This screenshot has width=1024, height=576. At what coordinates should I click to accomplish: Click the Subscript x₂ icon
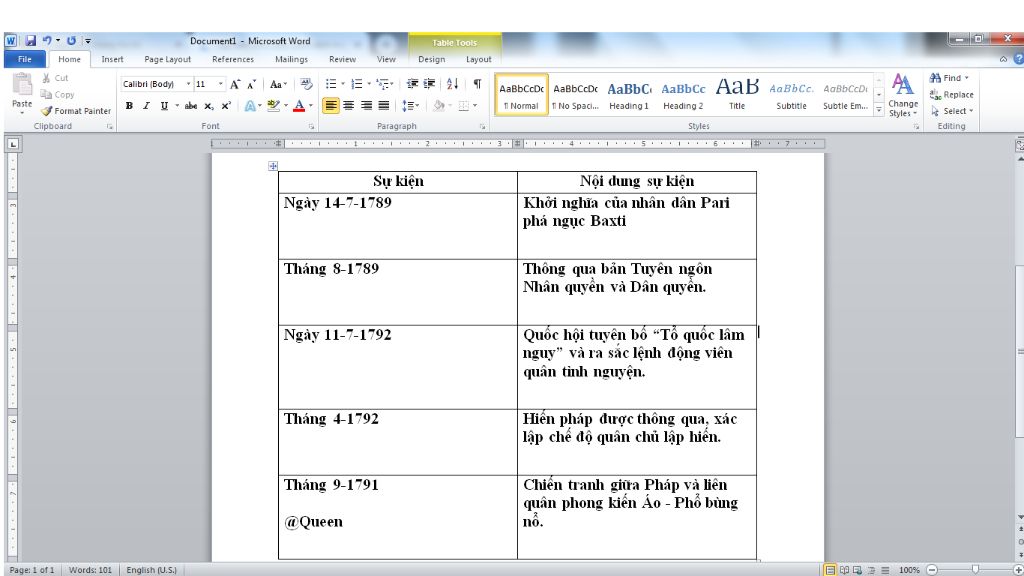coord(208,106)
